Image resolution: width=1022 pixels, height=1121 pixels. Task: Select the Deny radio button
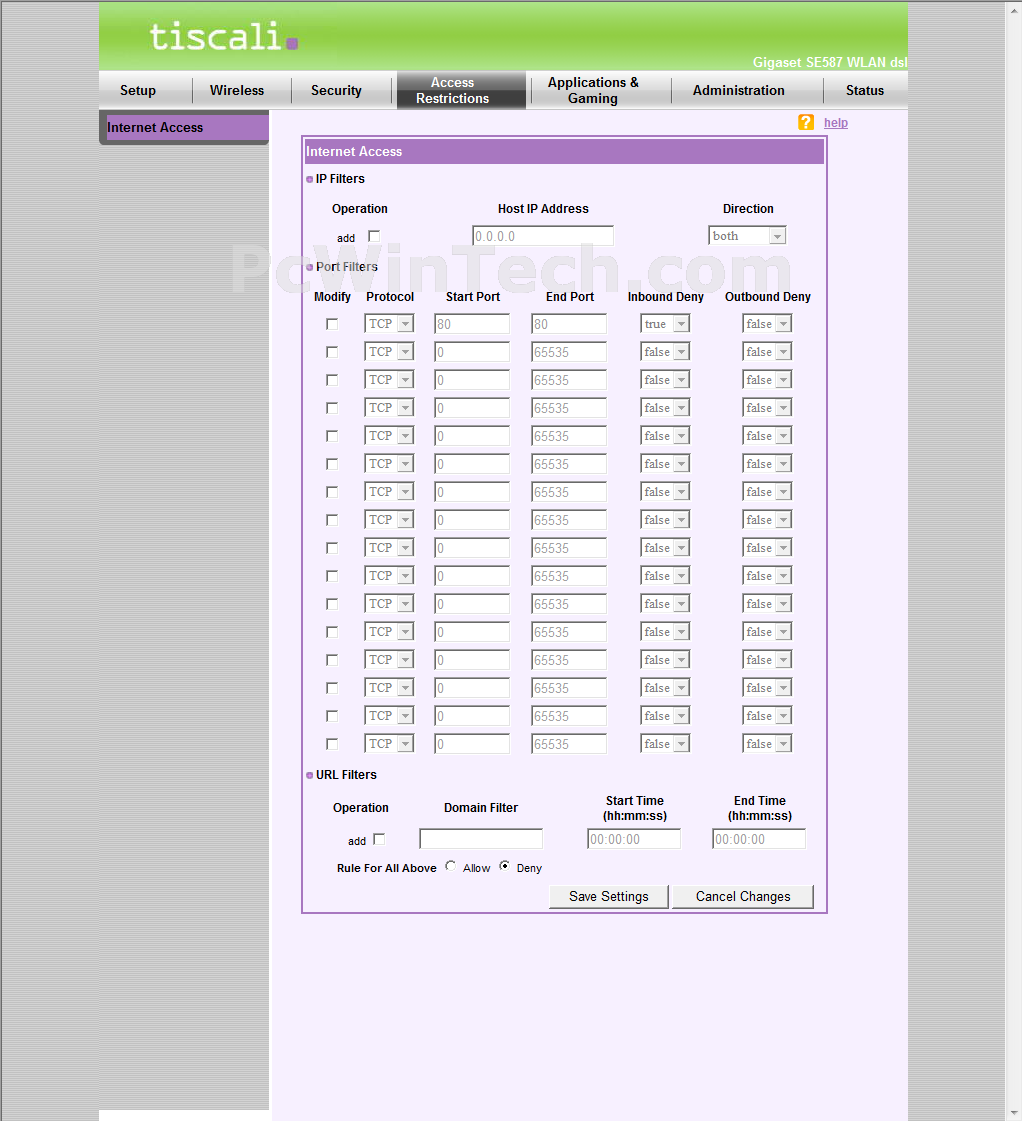point(505,866)
